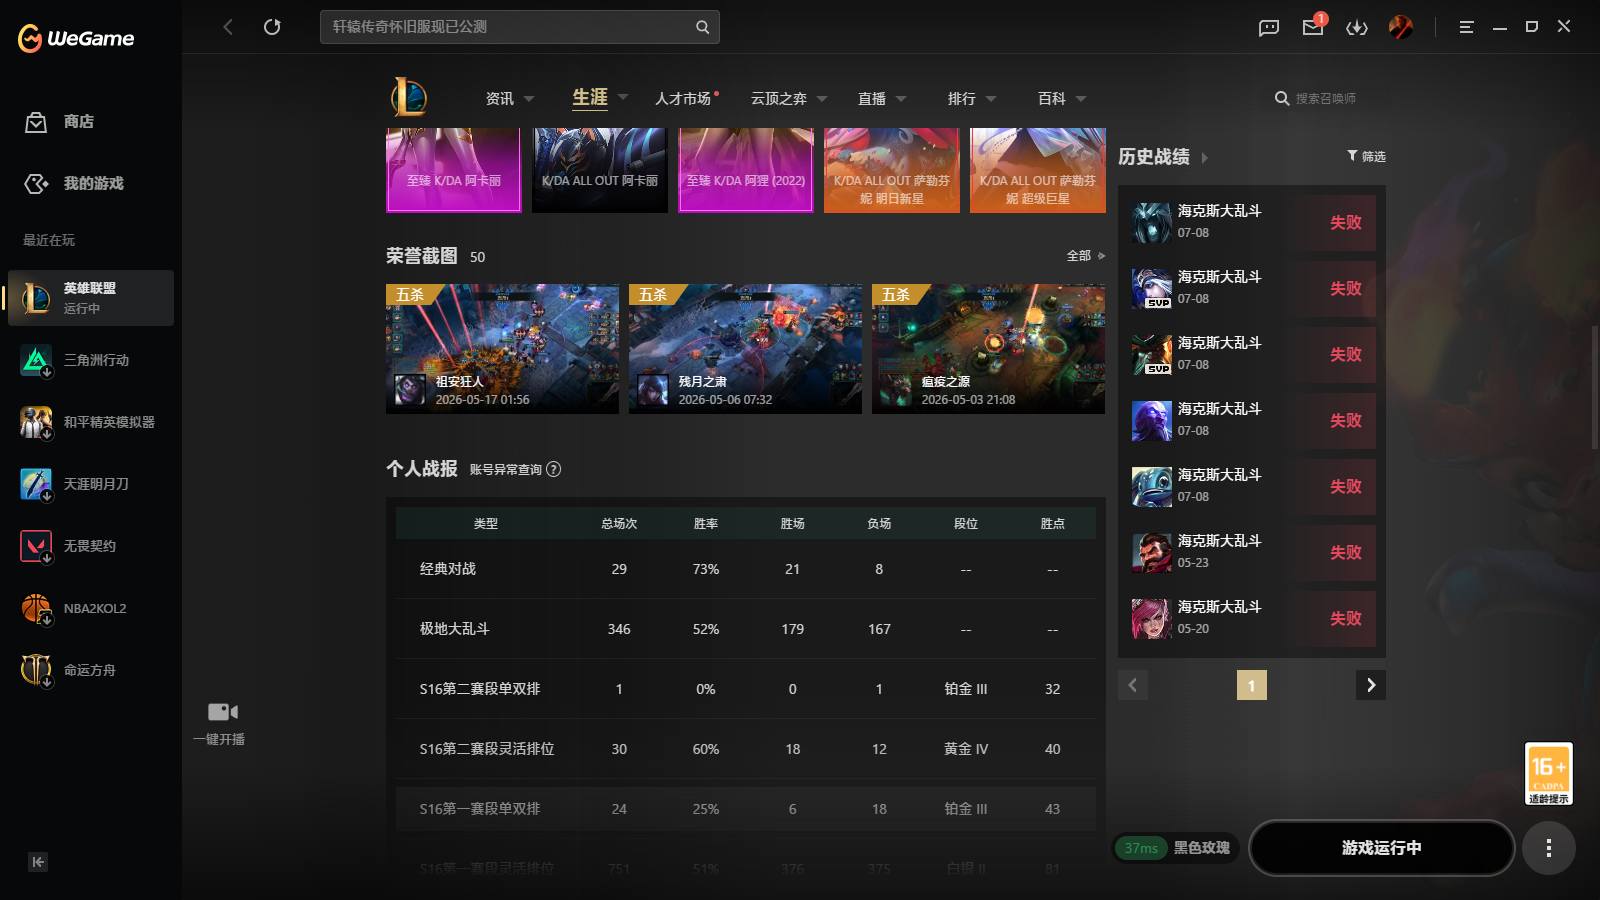Image resolution: width=1600 pixels, height=900 pixels.
Task: Click the 账号异常查询 link
Action: pos(506,469)
